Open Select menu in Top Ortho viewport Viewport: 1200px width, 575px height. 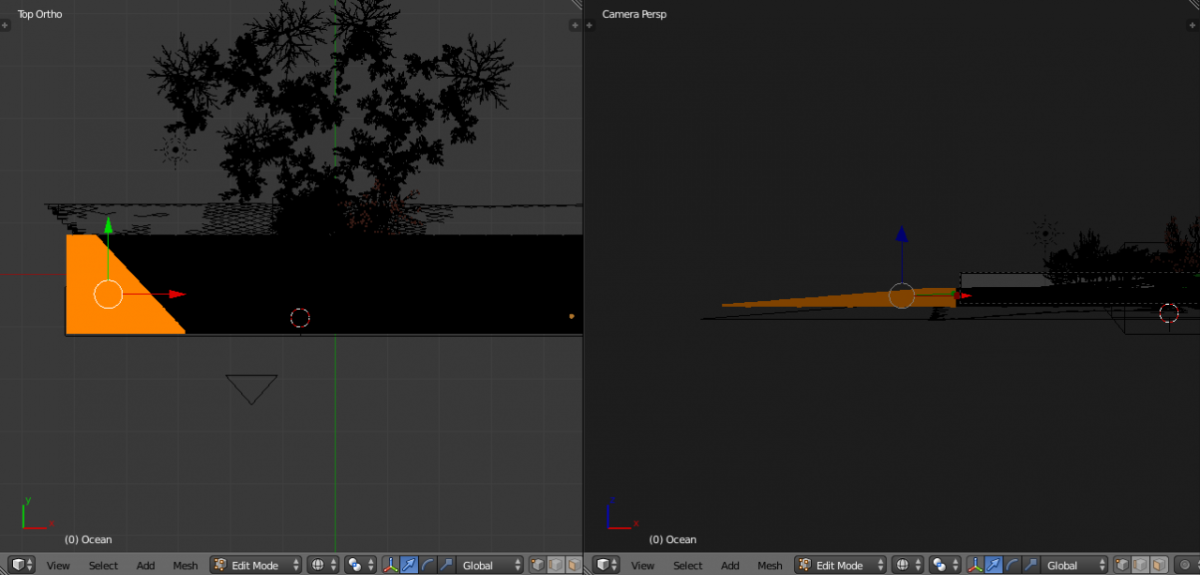pyautogui.click(x=103, y=565)
